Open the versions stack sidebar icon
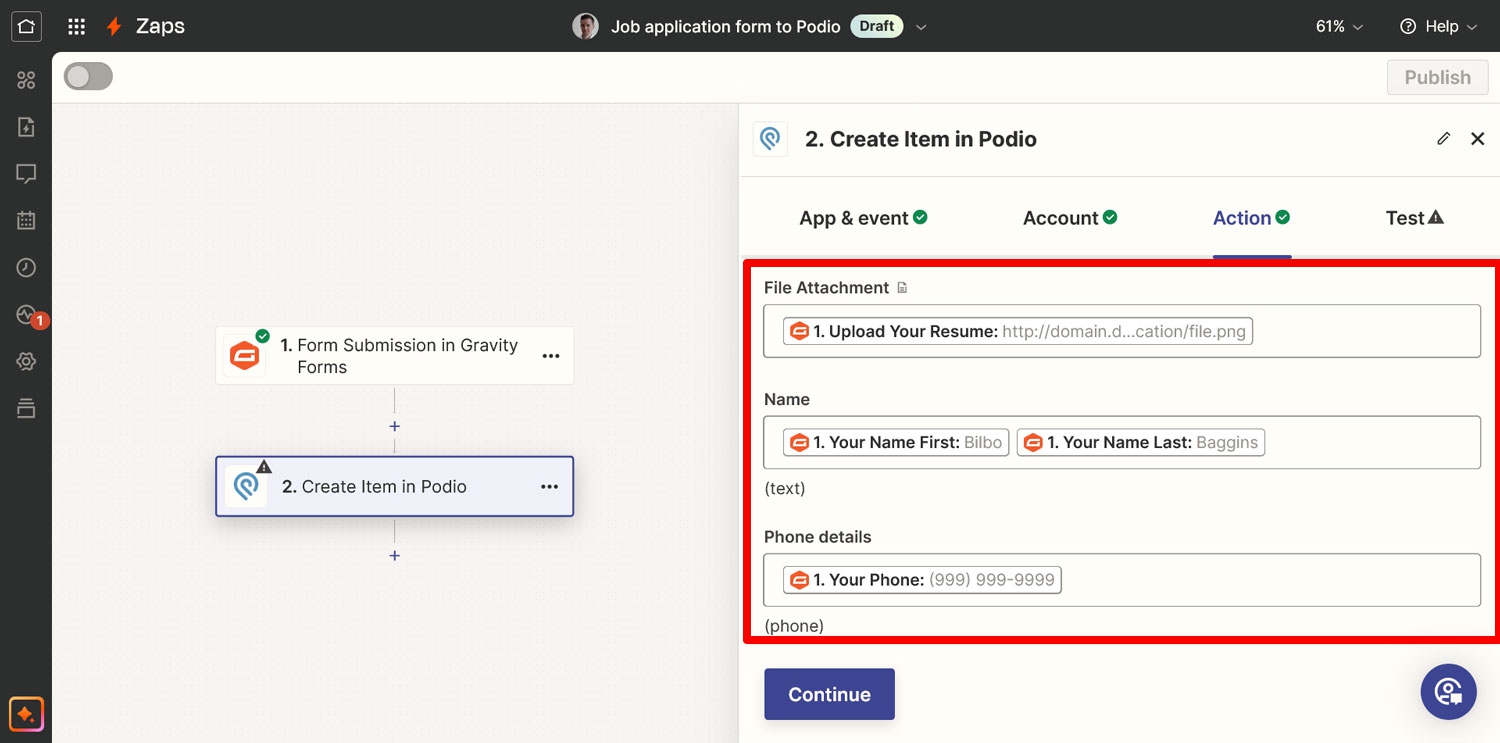 pyautogui.click(x=26, y=408)
